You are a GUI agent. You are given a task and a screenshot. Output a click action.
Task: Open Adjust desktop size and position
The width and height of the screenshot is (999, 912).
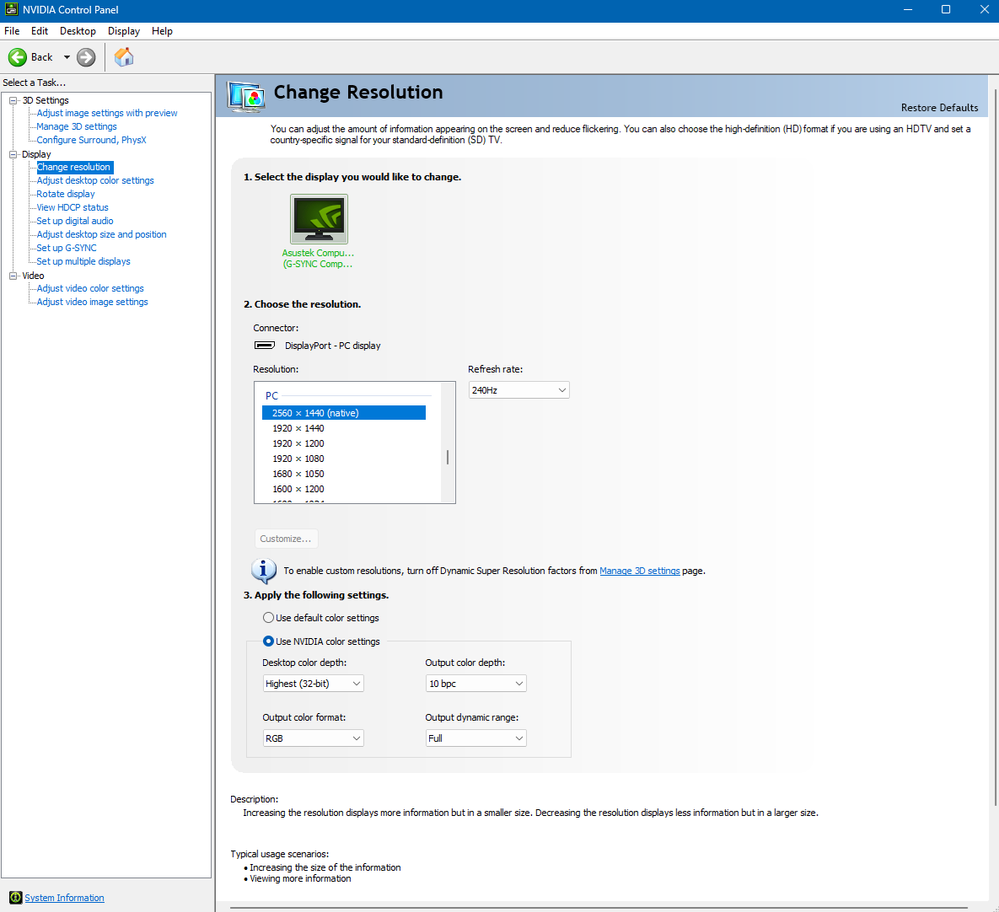coord(101,234)
